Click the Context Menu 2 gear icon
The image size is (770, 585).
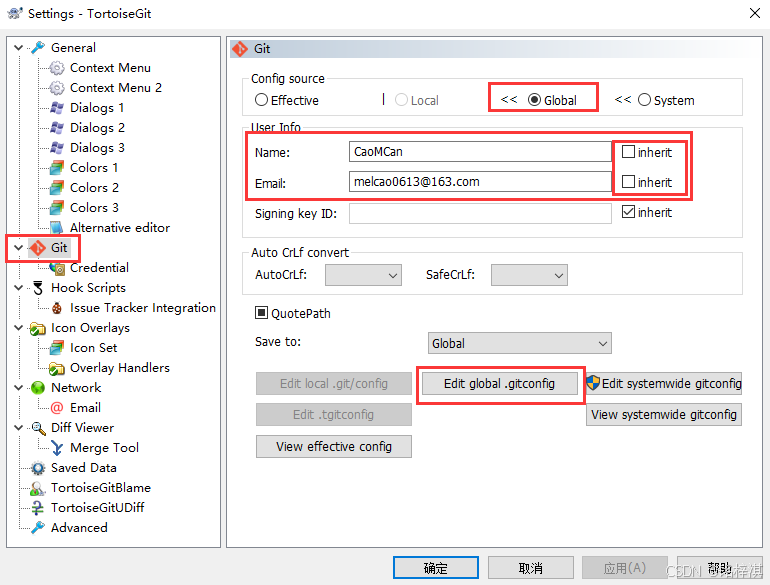tap(57, 88)
